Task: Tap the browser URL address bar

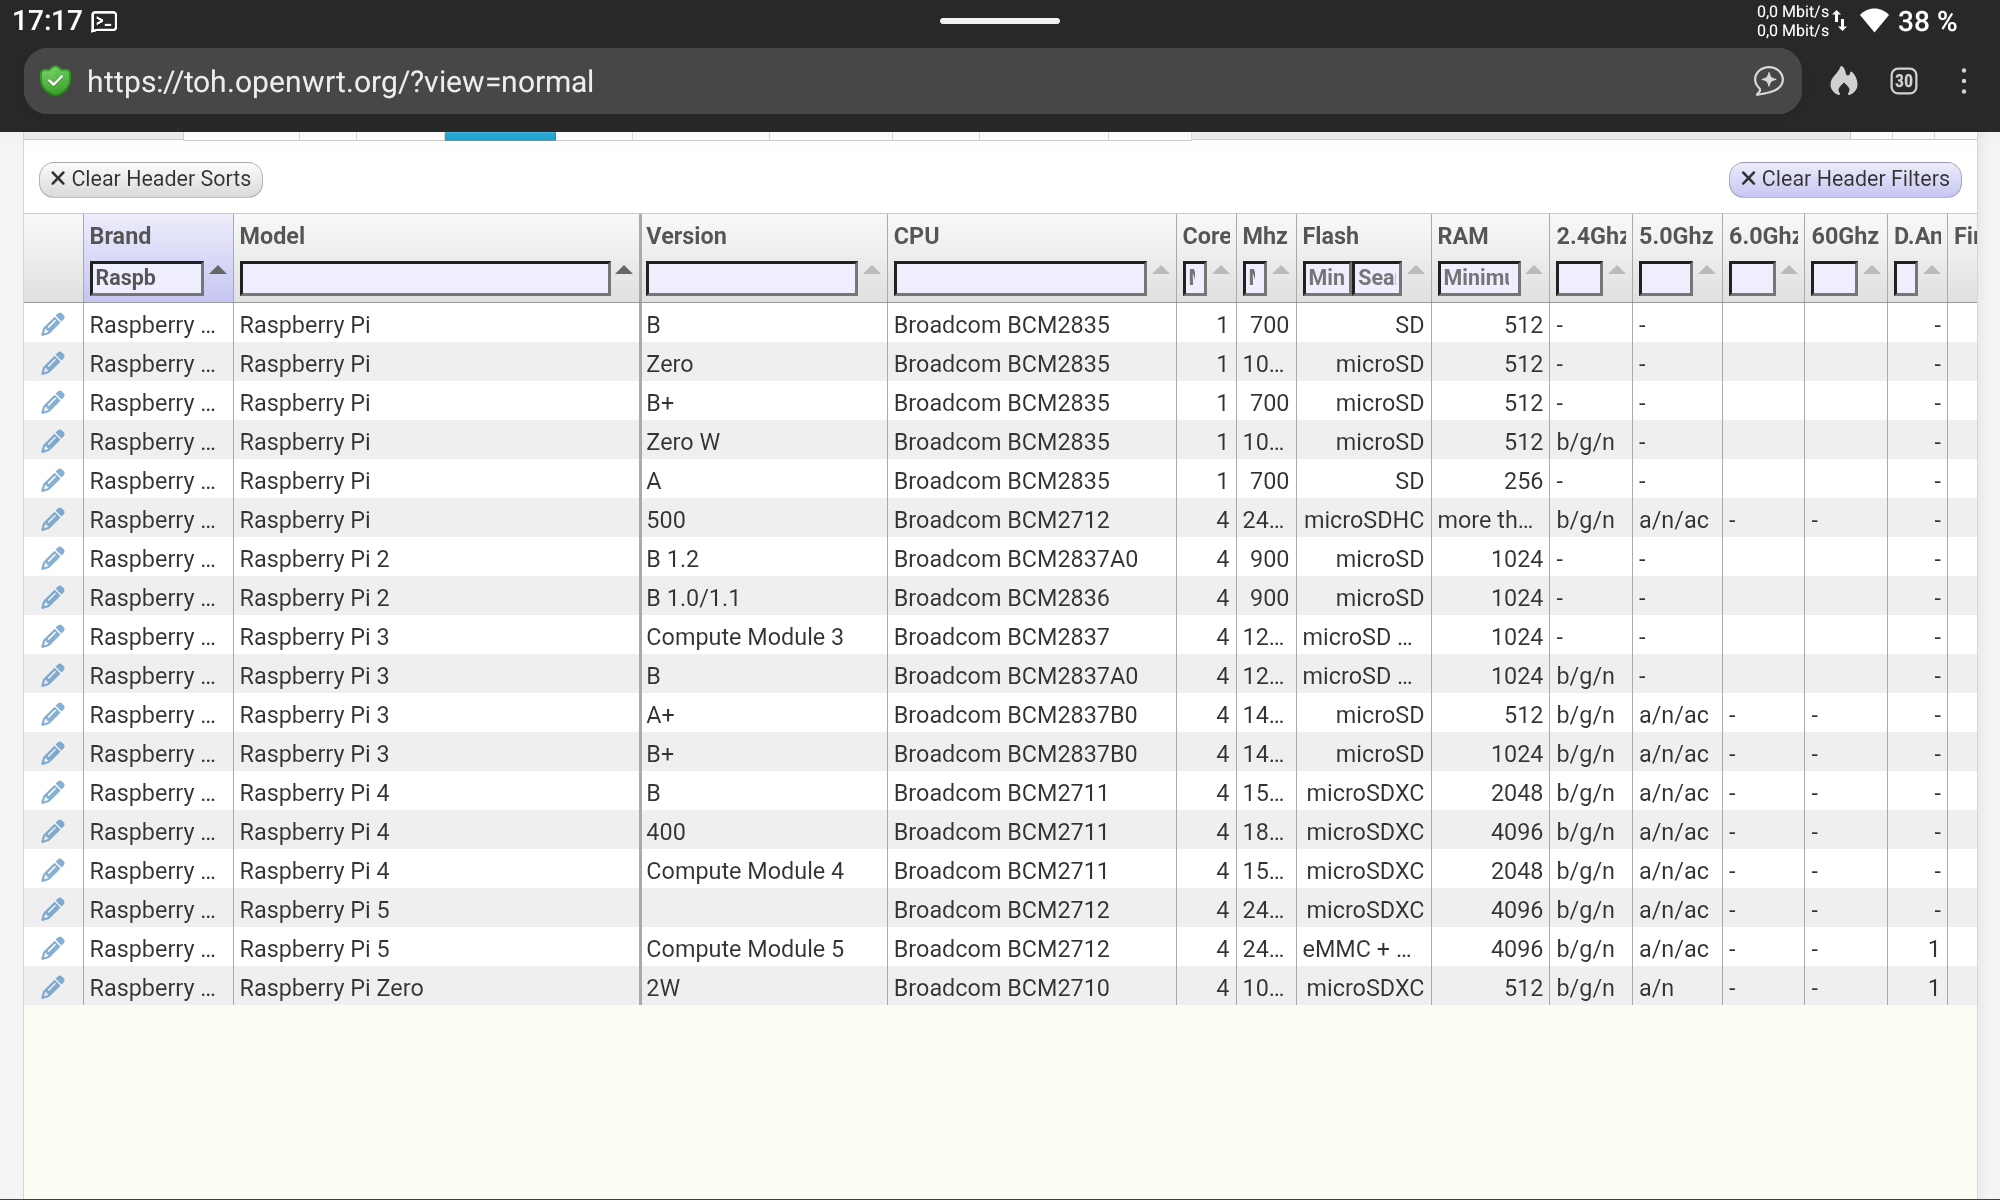Action: (900, 81)
